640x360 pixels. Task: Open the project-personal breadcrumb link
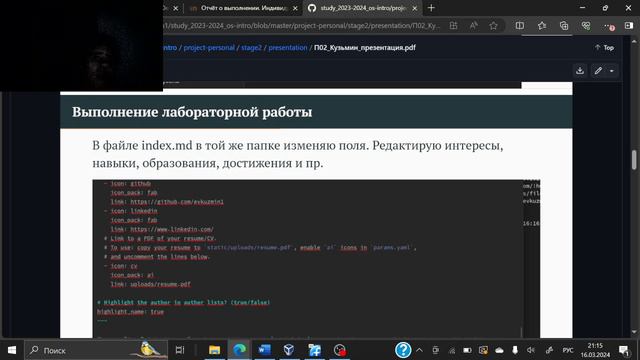pos(209,48)
